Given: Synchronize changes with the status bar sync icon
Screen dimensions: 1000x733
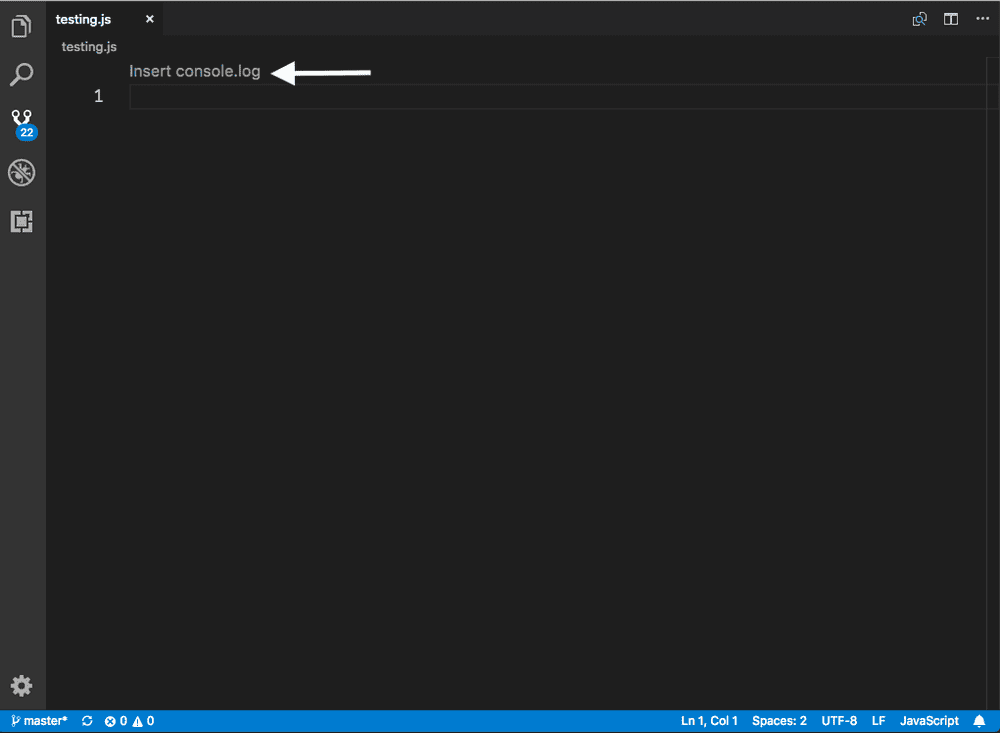Looking at the screenshot, I should (86, 720).
